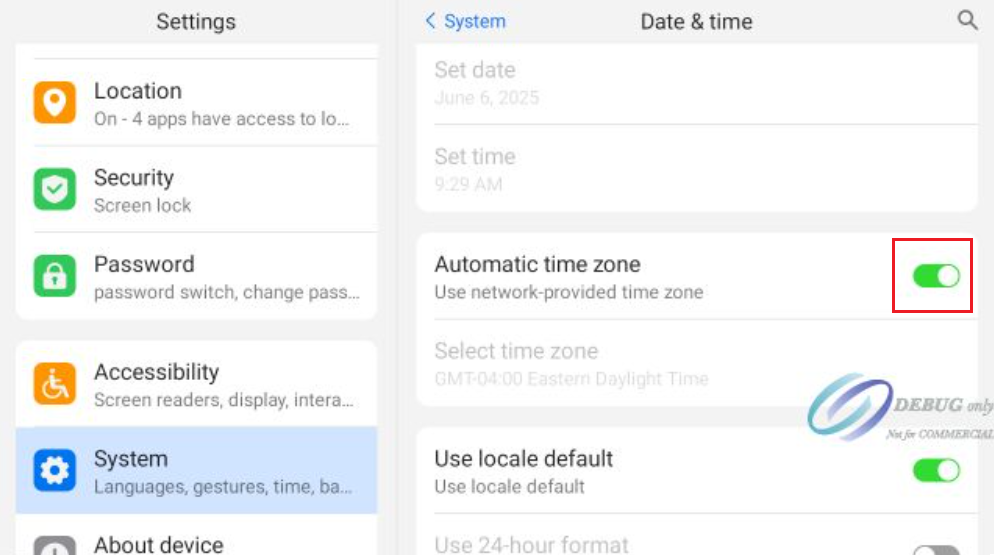Click the orange Accessibility wheelchair icon
994x555 pixels.
point(54,384)
